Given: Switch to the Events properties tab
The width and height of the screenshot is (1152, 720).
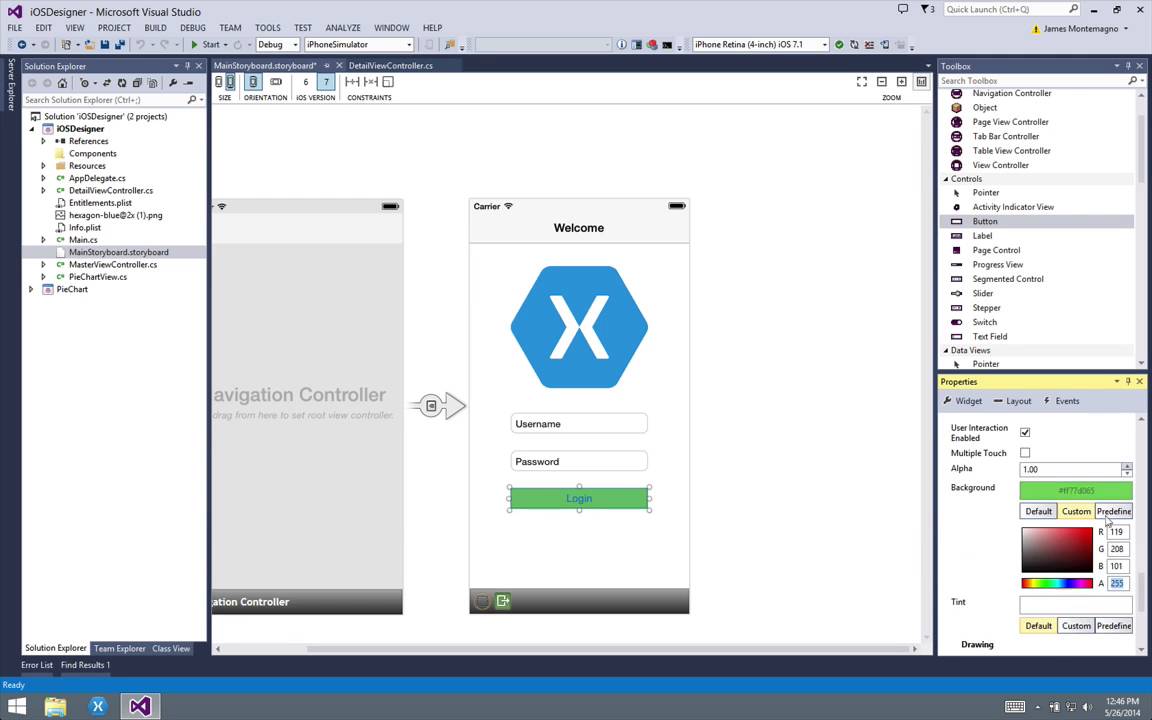Looking at the screenshot, I should (1062, 401).
